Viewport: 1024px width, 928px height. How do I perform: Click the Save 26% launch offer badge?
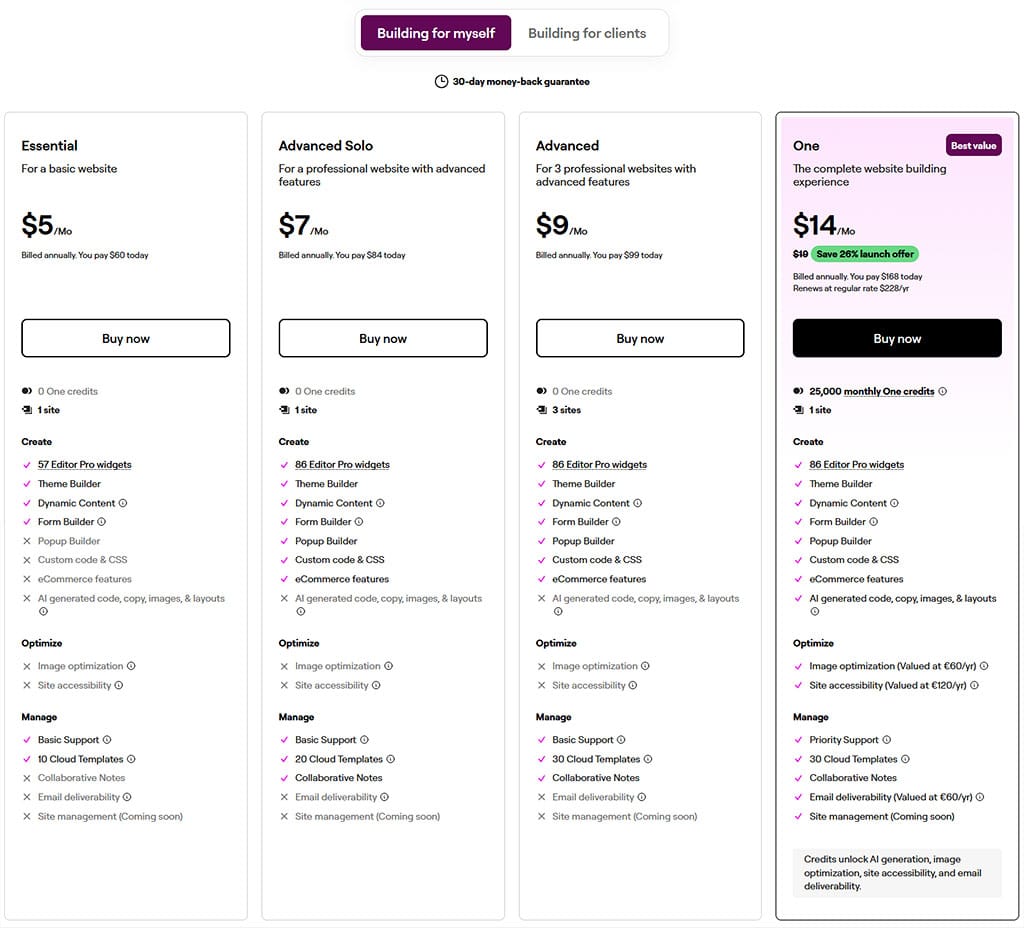pos(864,254)
